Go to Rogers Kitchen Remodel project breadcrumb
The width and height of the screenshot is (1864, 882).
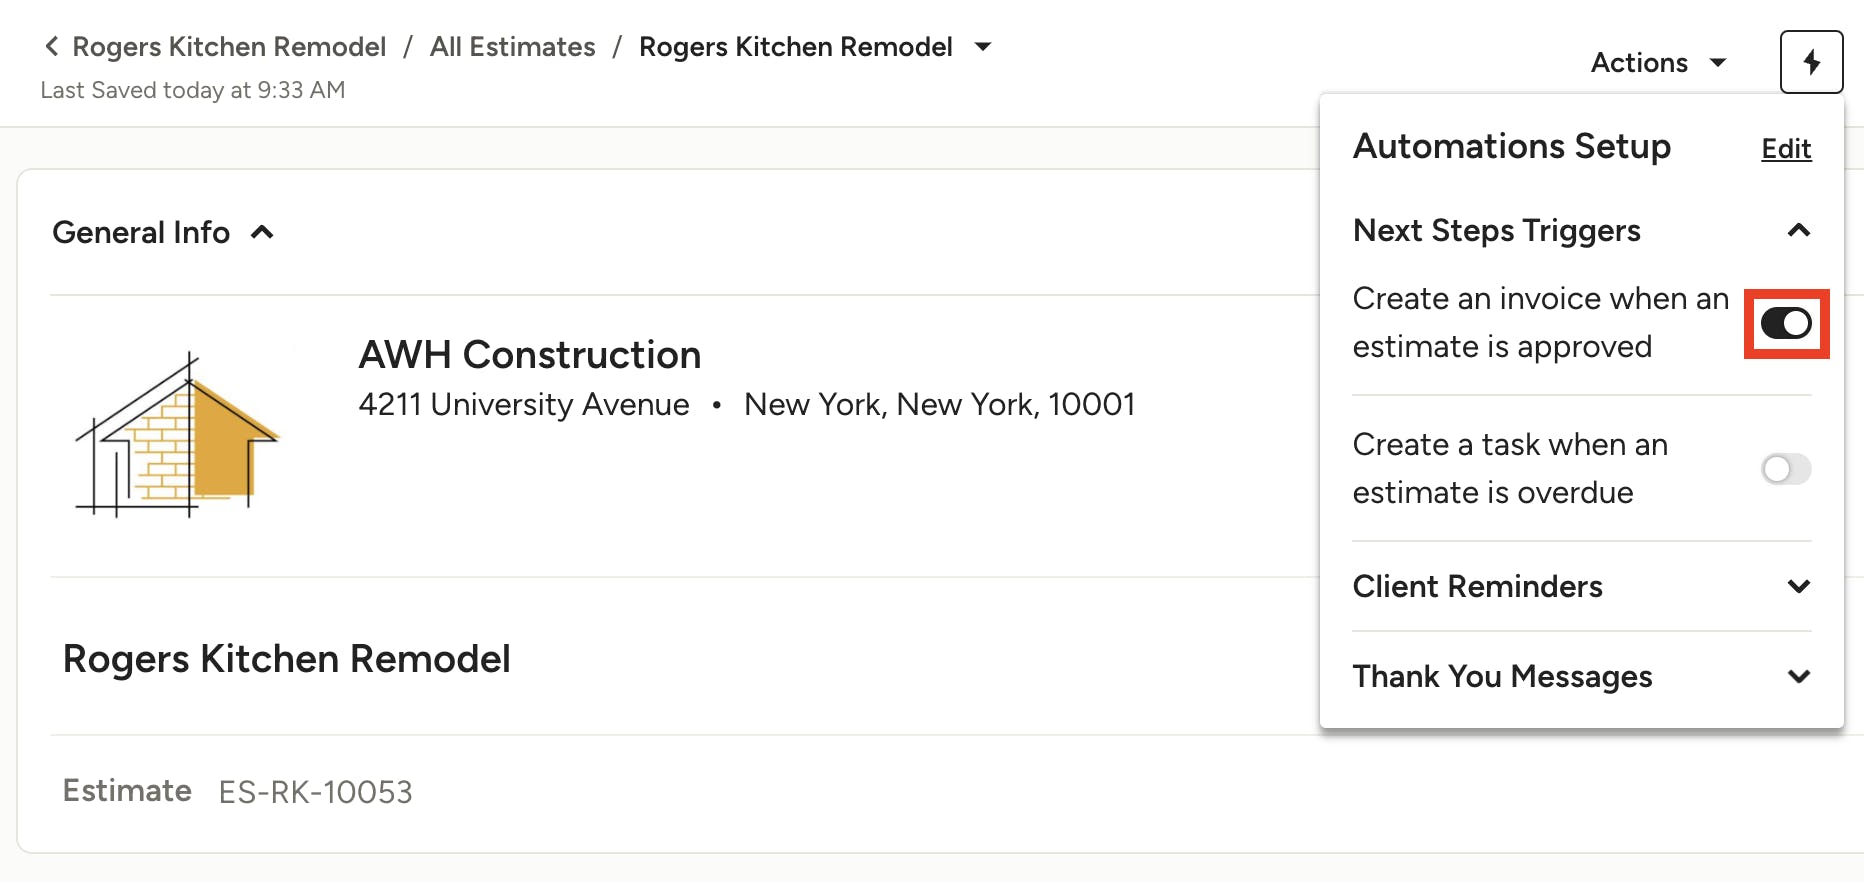(x=229, y=47)
